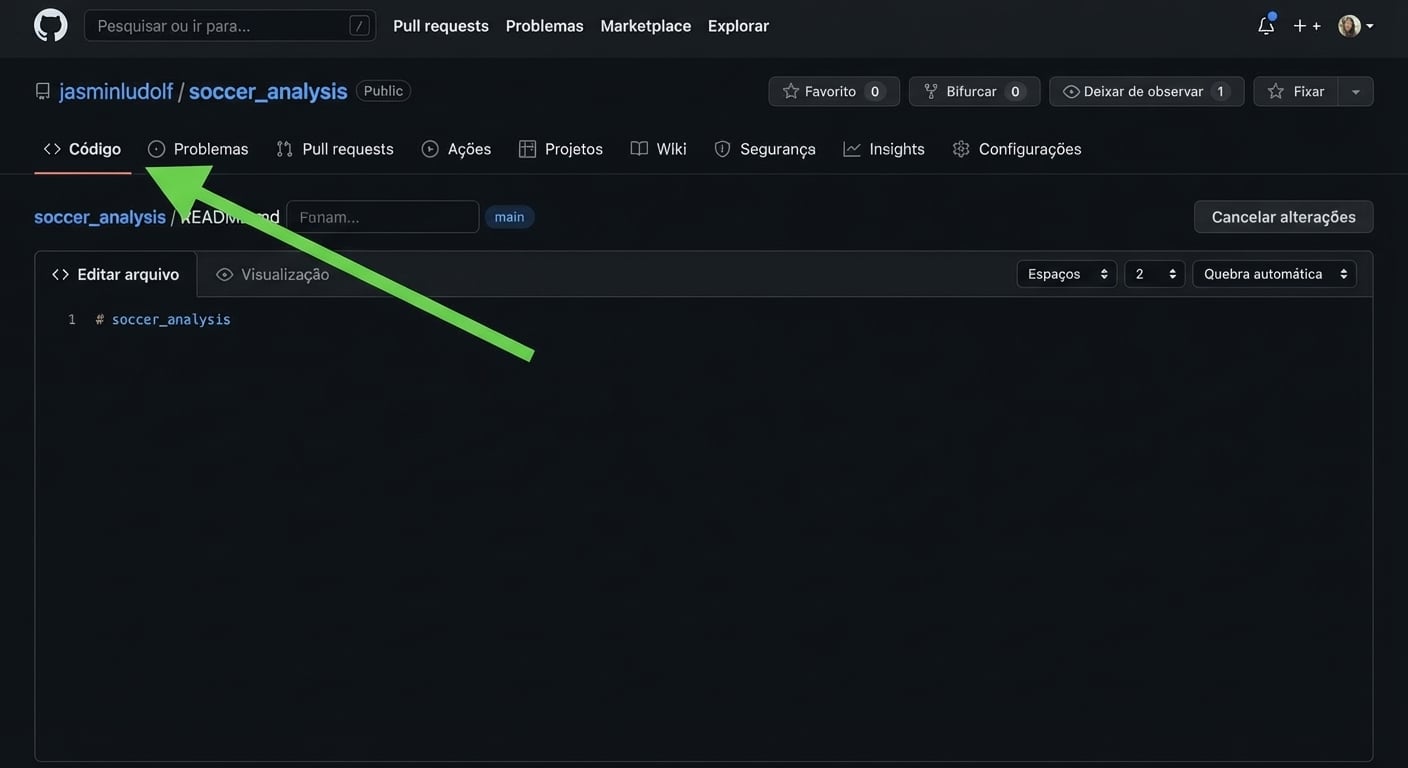Focus the 'Pesquisar ou ir para...' search box
1408x768 pixels.
[x=230, y=25]
